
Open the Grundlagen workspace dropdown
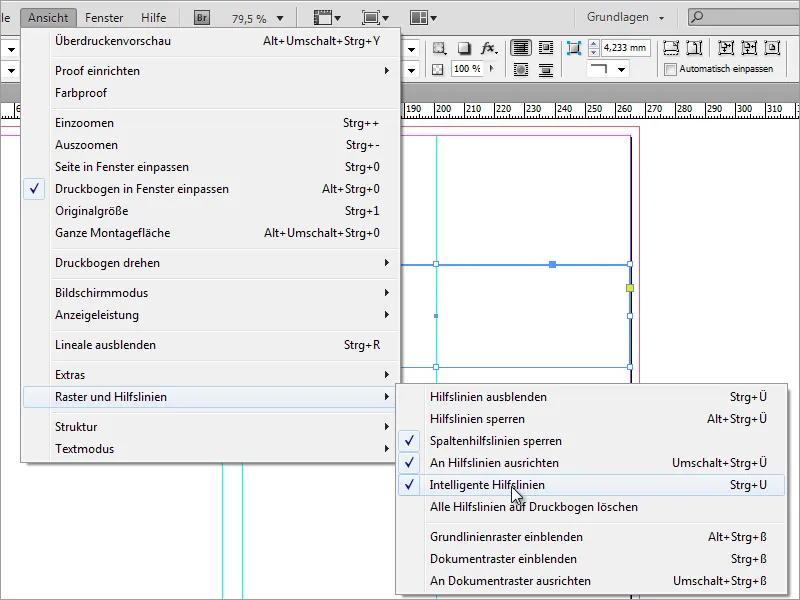[x=626, y=17]
